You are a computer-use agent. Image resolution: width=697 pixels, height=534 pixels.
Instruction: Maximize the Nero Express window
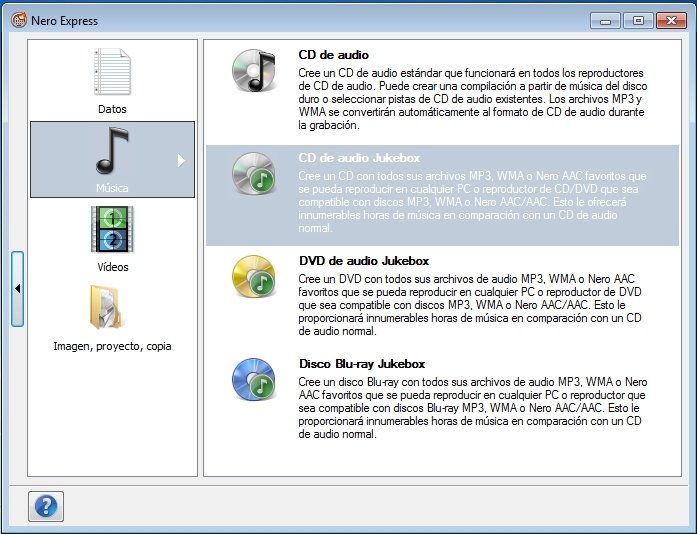coord(638,20)
